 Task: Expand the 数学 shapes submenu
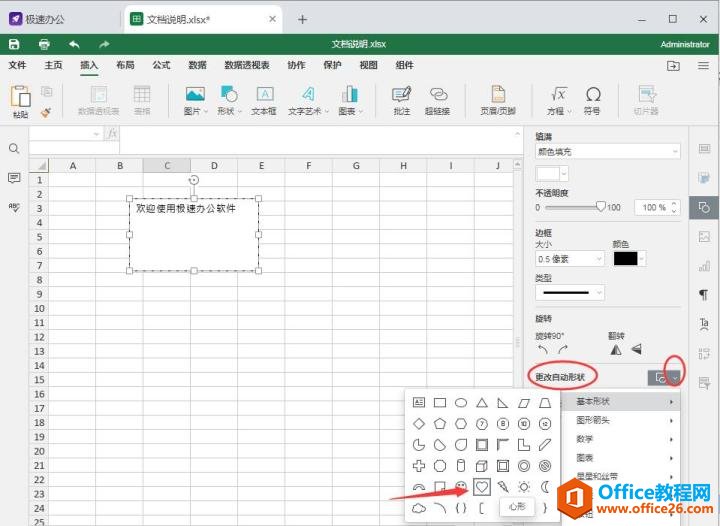pyautogui.click(x=622, y=439)
